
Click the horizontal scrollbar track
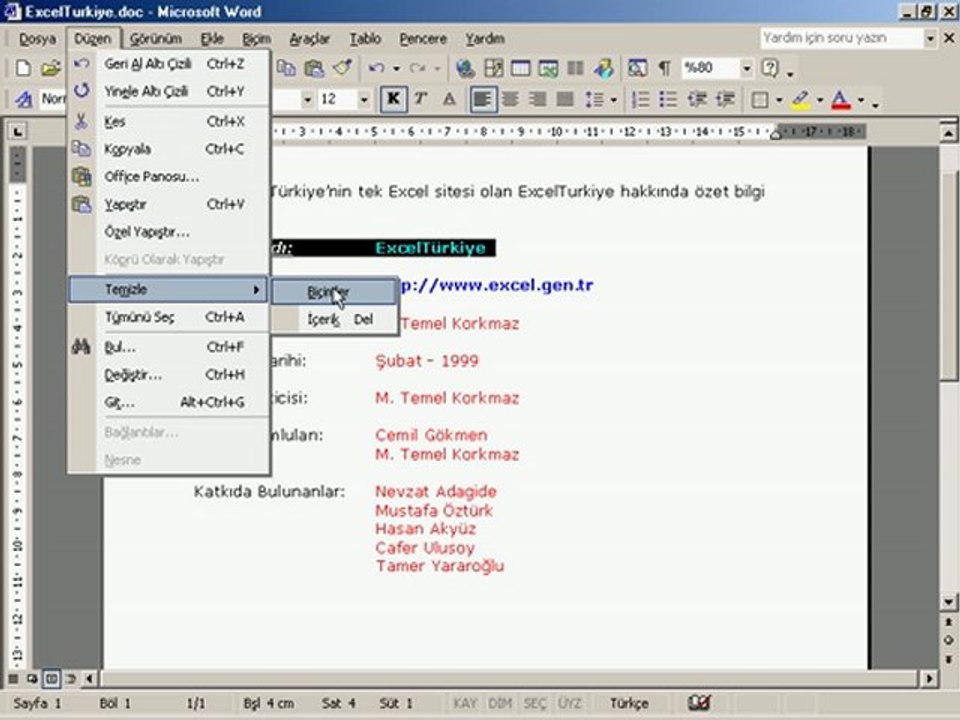tap(511, 678)
